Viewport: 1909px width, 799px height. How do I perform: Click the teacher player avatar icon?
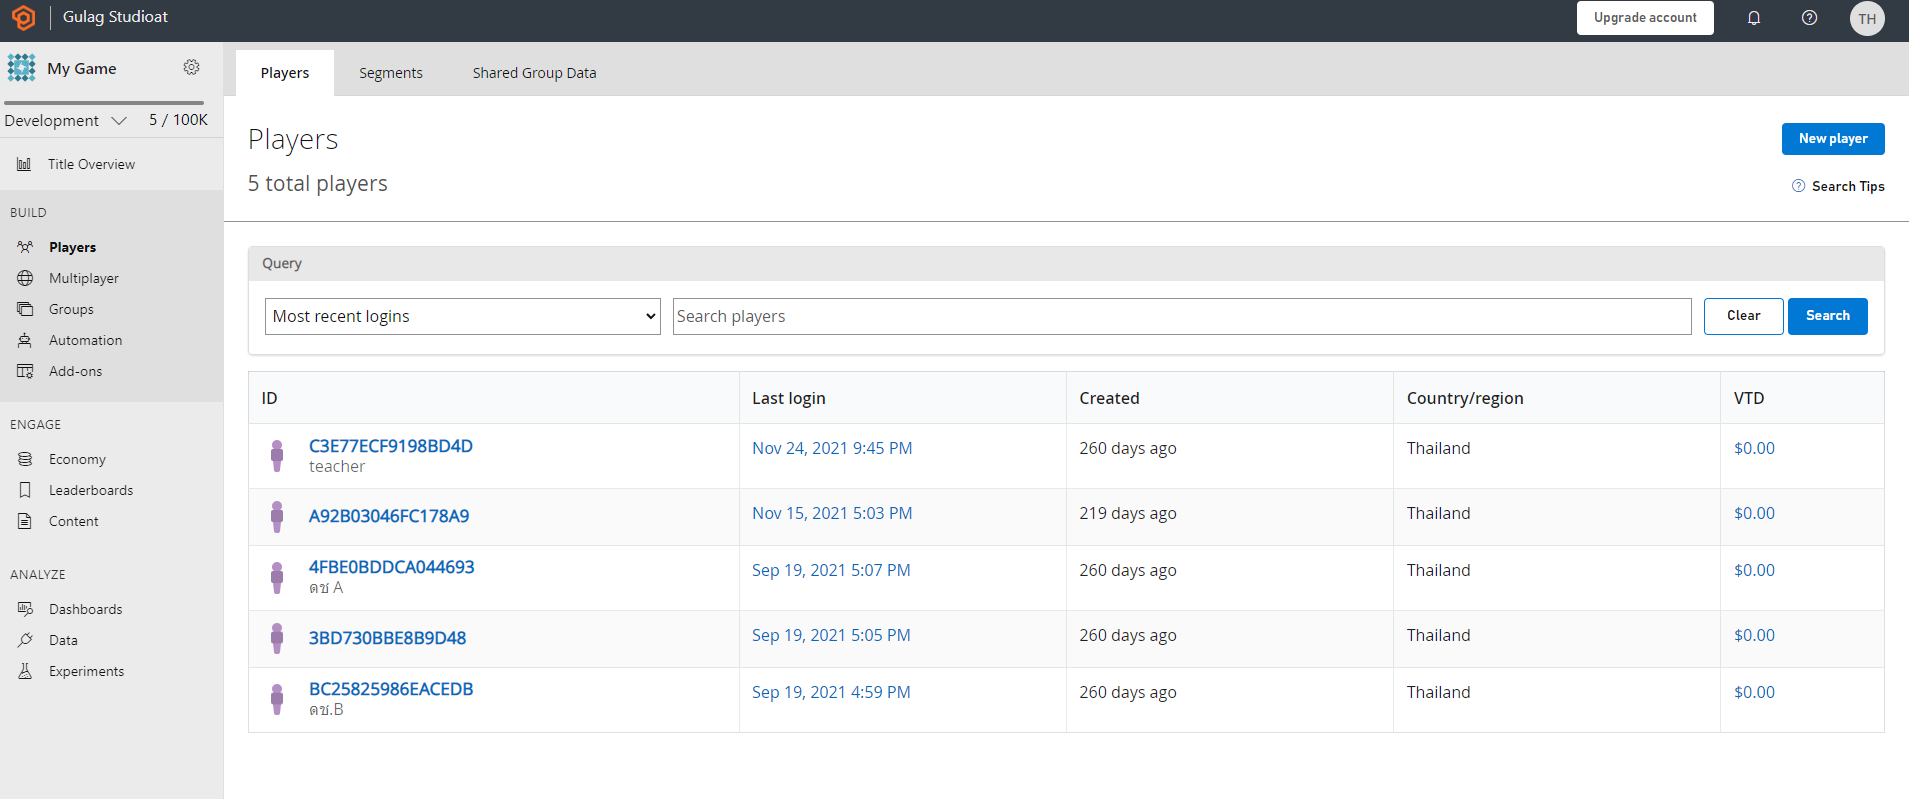277,456
